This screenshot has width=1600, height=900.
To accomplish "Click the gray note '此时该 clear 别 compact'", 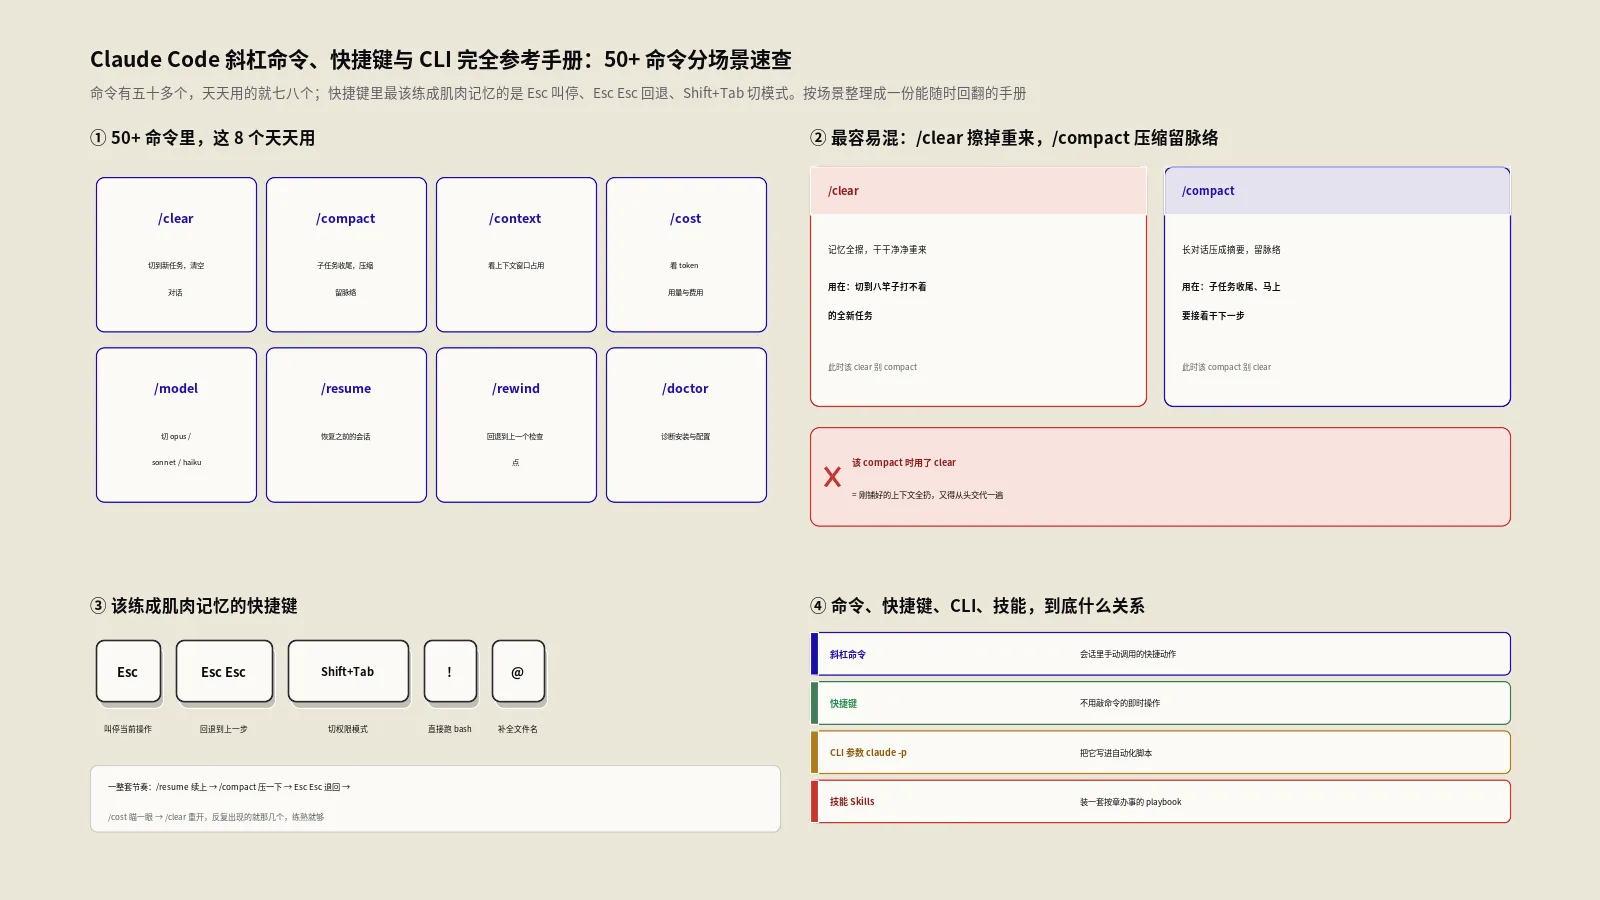I will [x=872, y=367].
